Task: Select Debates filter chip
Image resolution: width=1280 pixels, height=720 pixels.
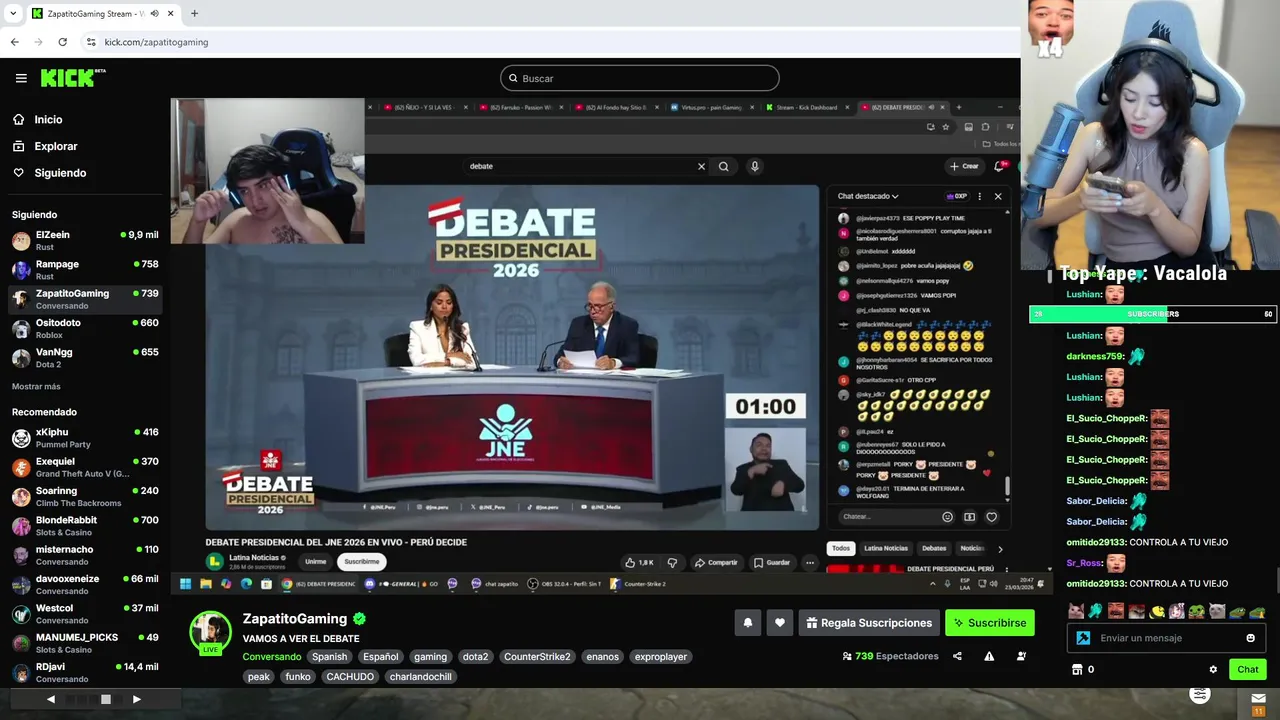Action: (x=934, y=548)
